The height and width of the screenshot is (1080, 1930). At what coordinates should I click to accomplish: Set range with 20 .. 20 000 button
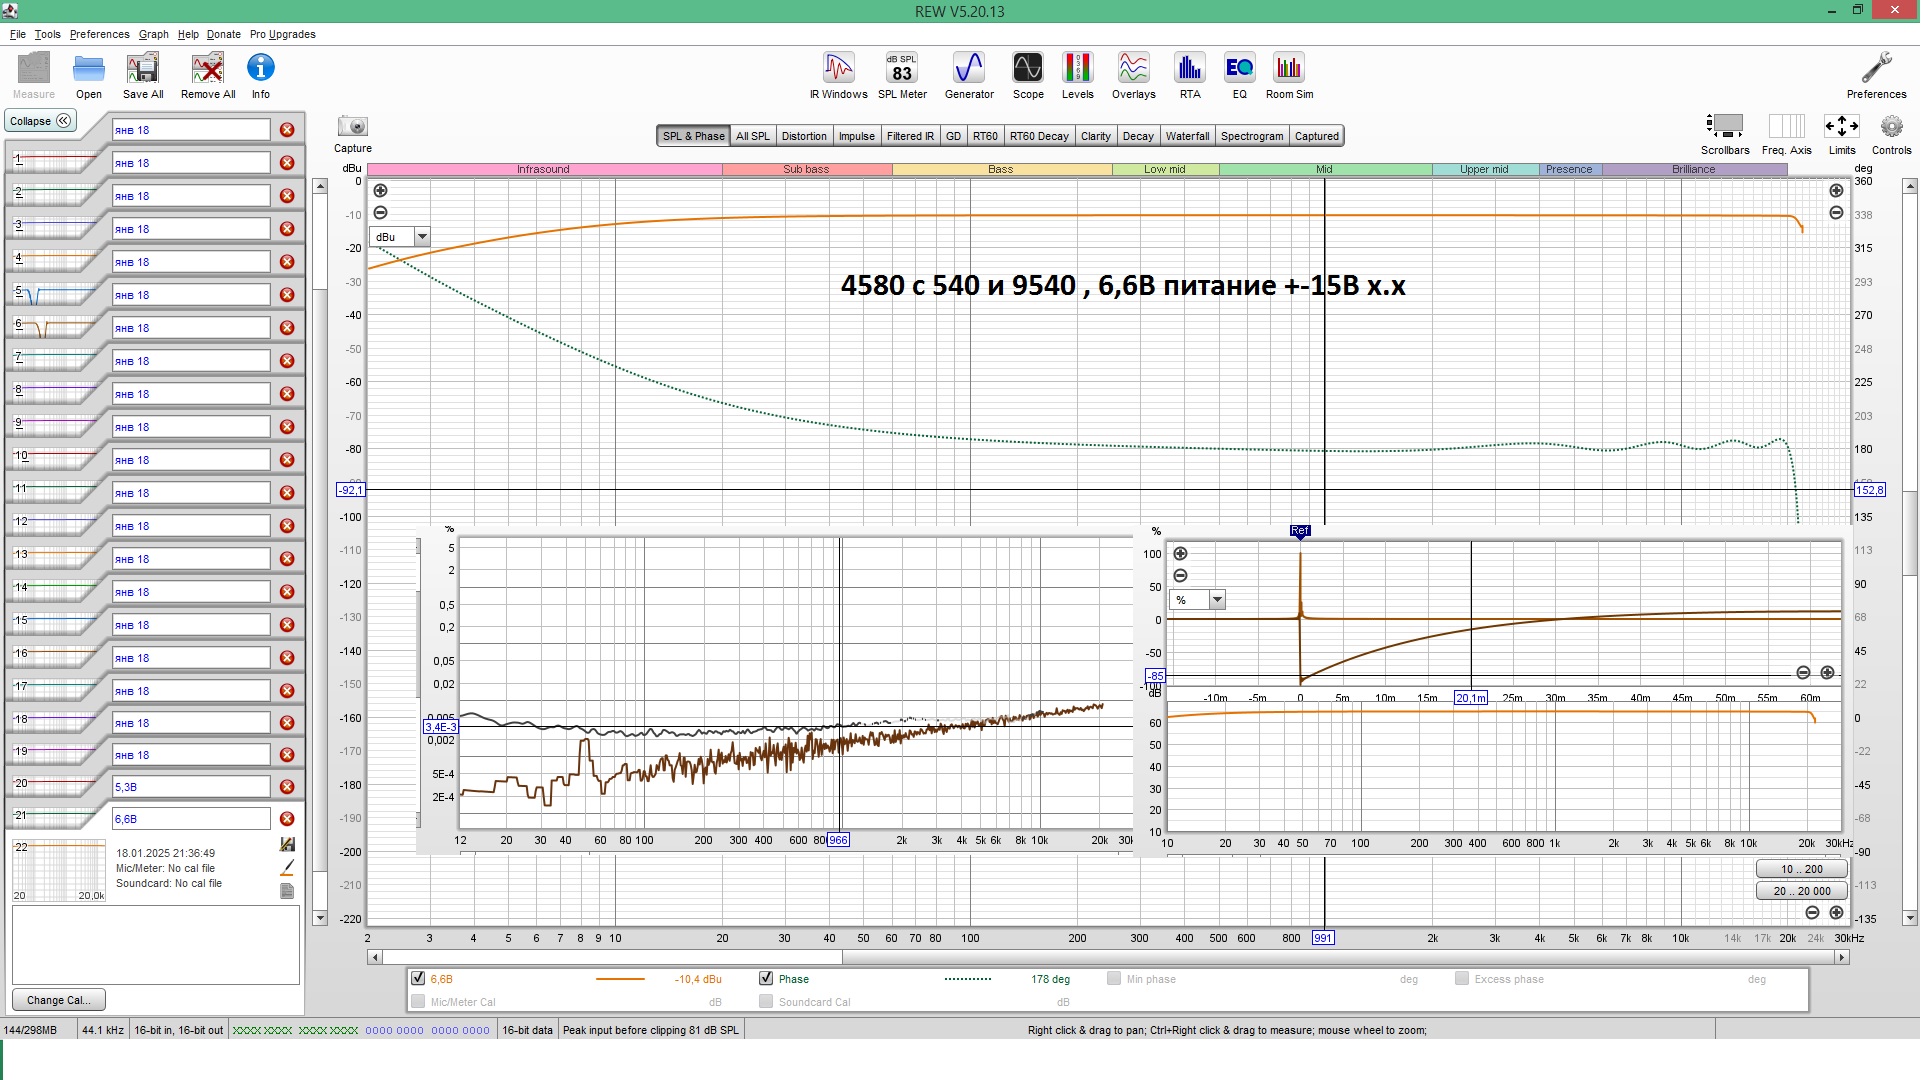point(1801,891)
